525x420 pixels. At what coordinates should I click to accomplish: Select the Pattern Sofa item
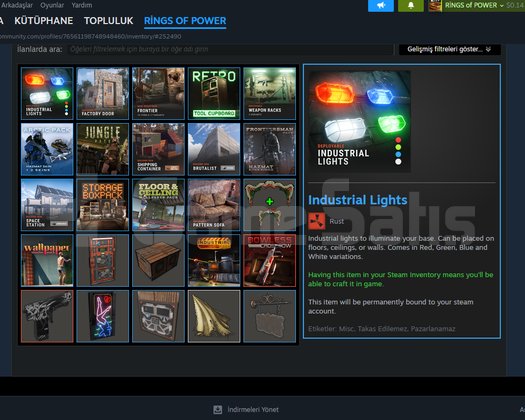click(214, 205)
